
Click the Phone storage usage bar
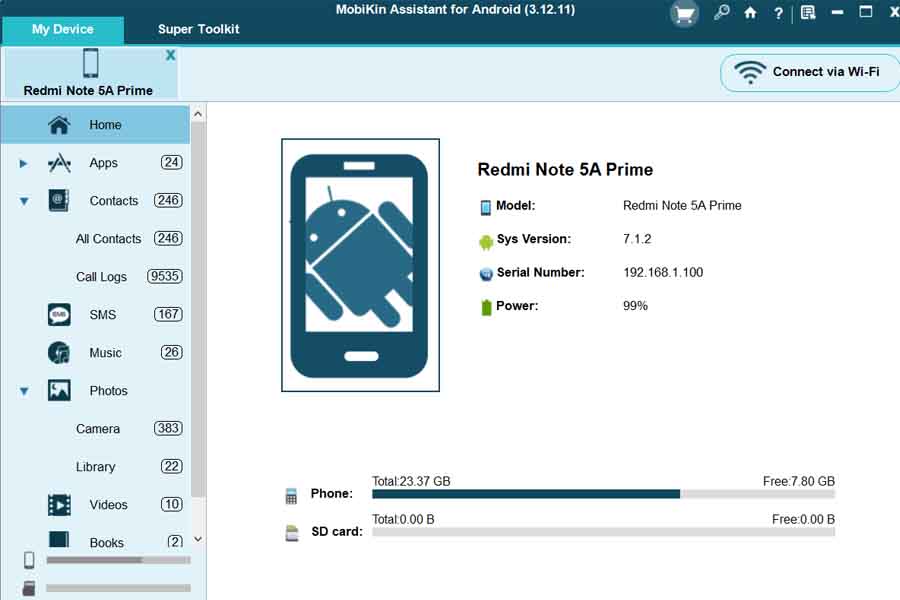coord(603,494)
